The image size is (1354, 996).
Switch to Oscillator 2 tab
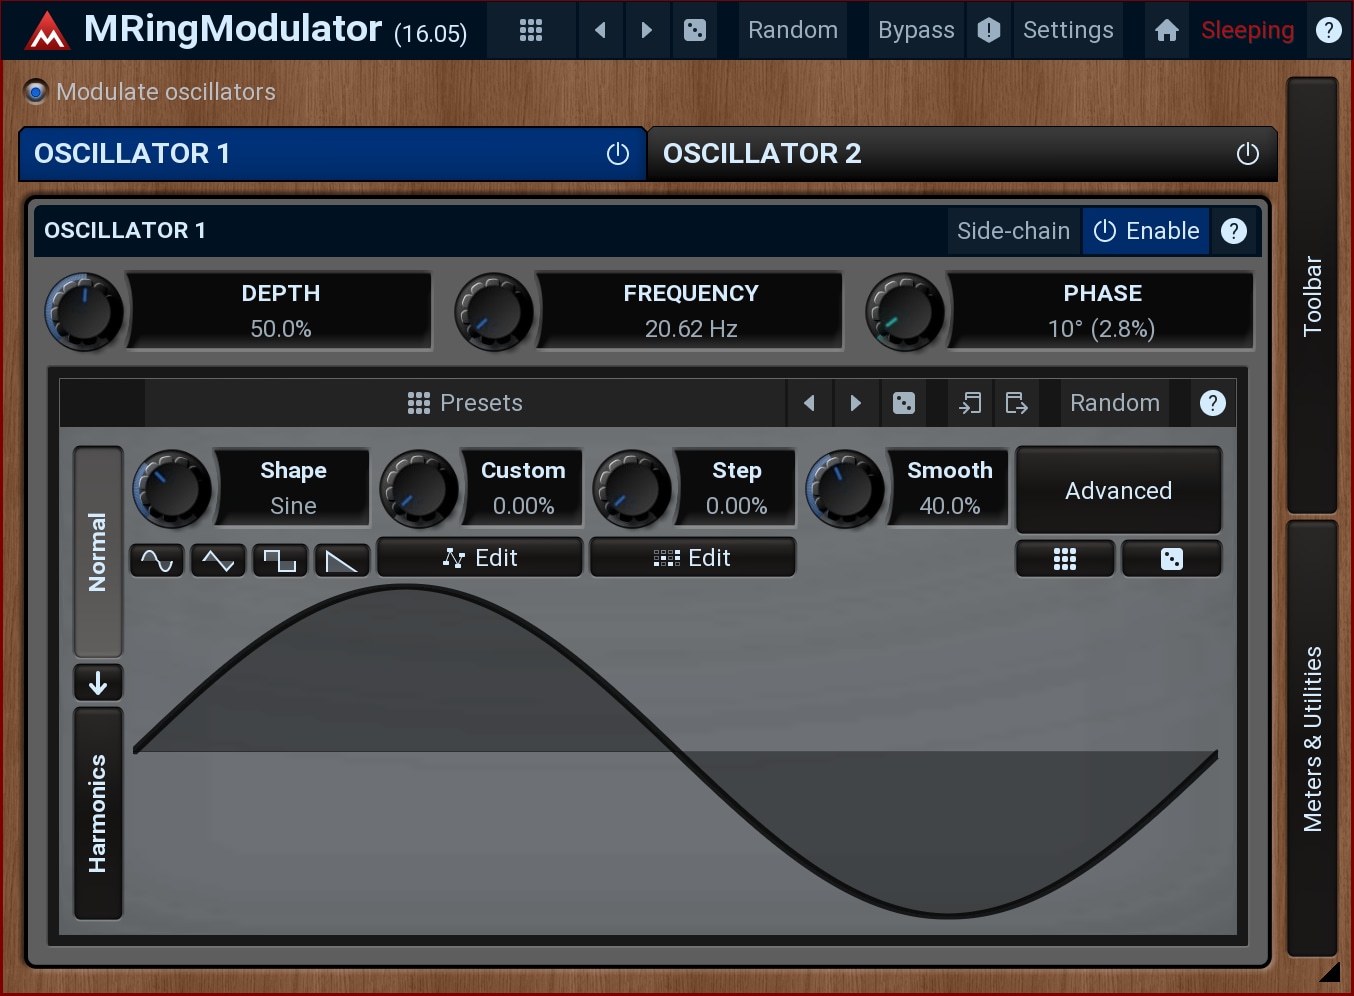point(962,154)
